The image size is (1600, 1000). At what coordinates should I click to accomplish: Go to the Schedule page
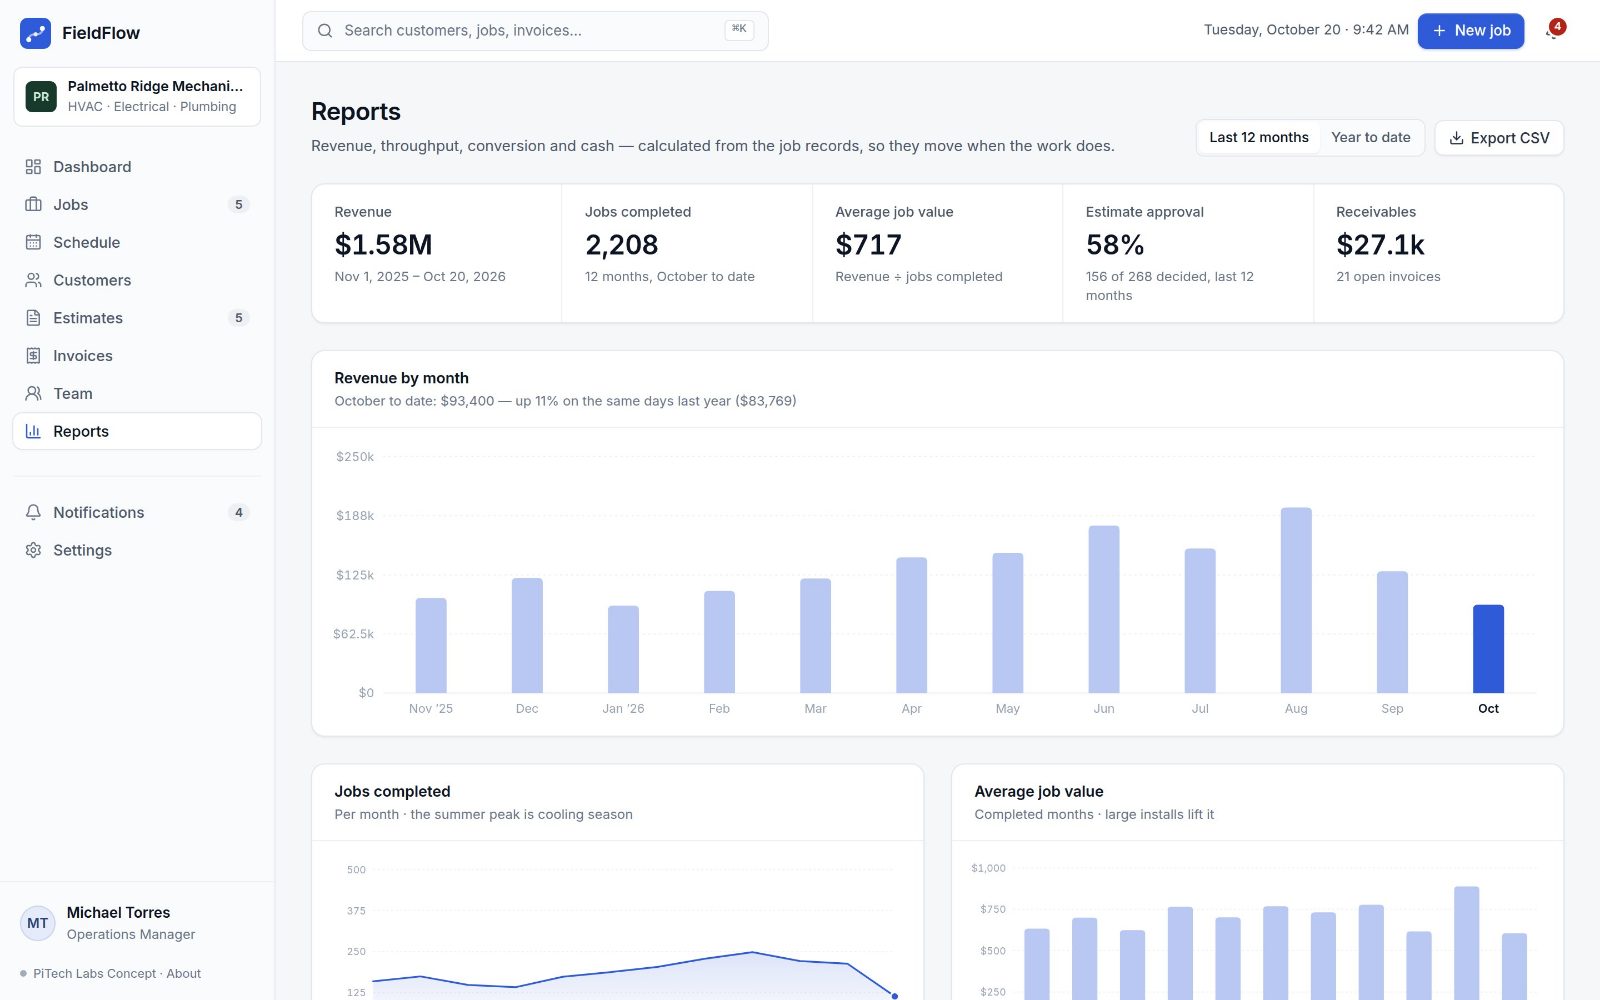137,242
